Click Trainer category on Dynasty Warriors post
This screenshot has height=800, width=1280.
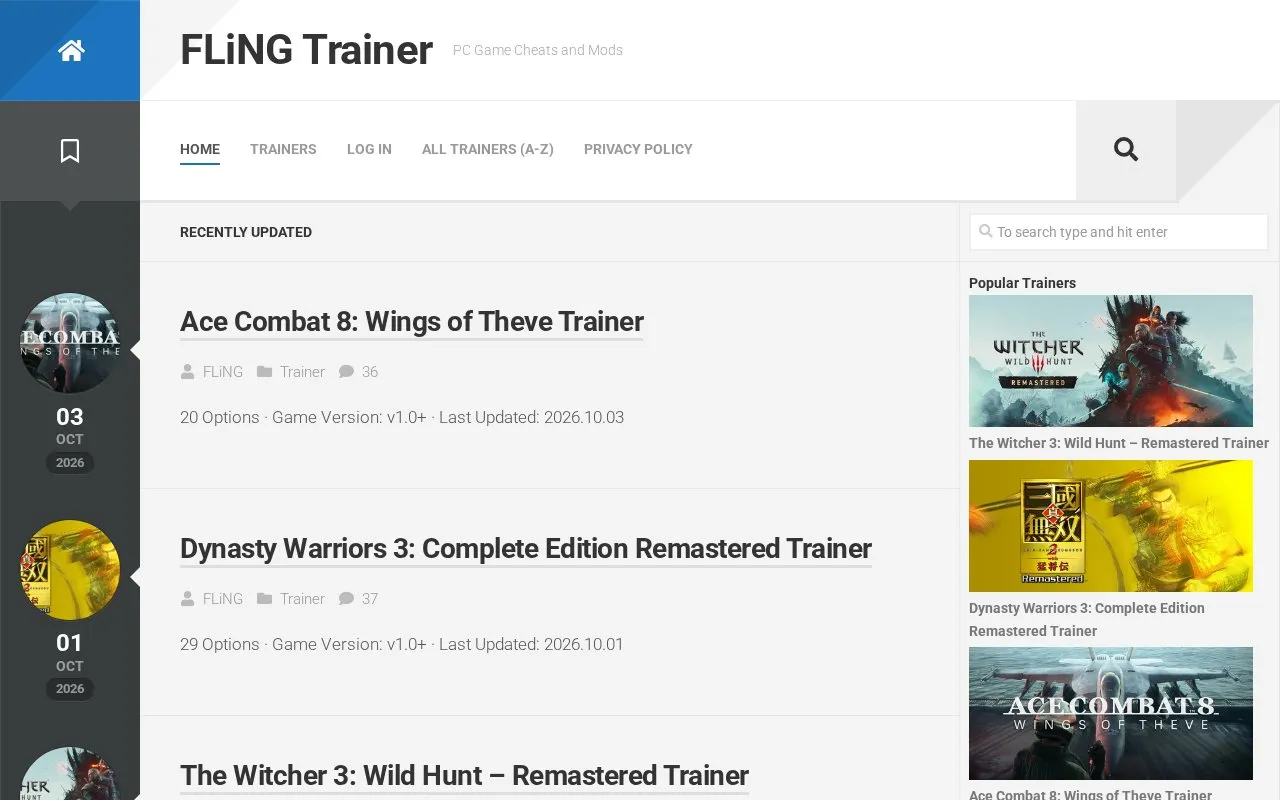click(302, 599)
